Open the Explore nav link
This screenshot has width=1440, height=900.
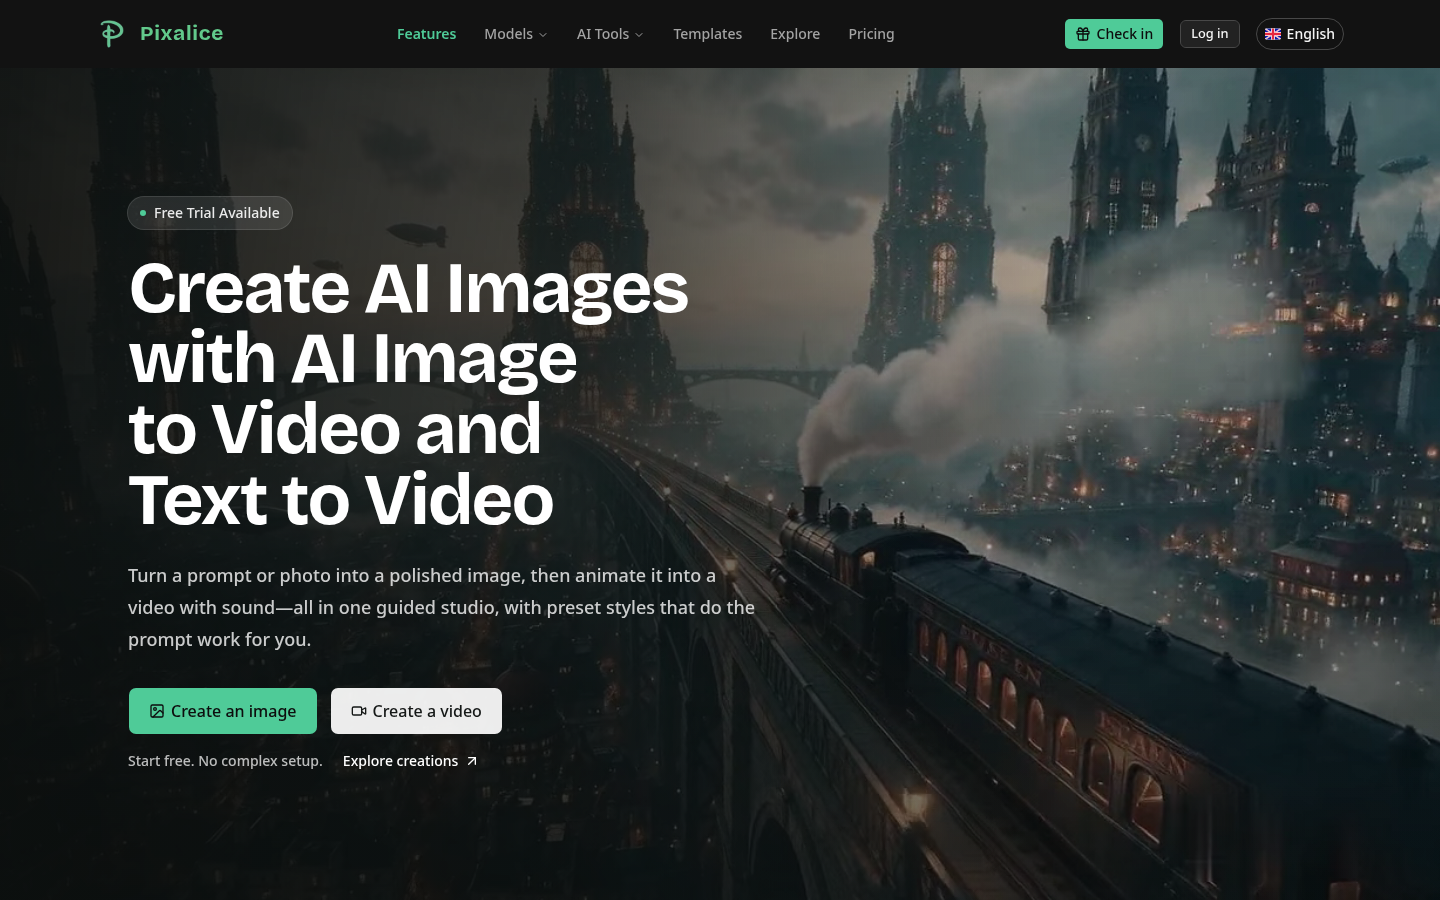point(795,34)
